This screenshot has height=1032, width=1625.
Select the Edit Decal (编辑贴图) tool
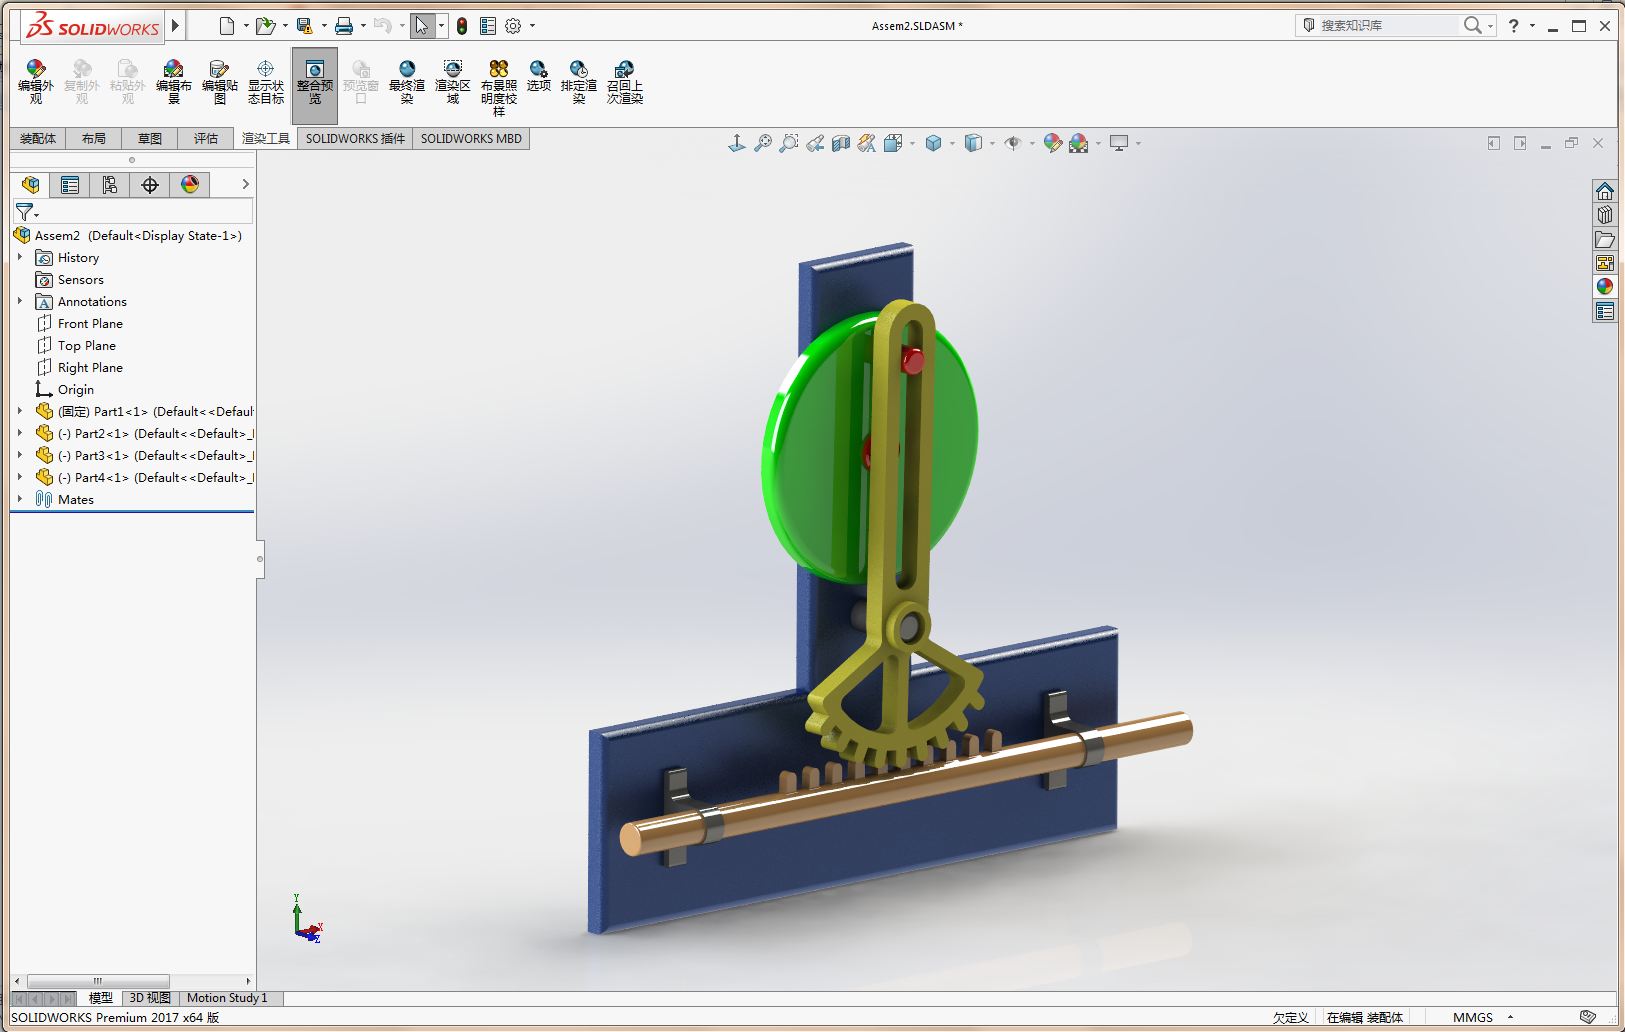[x=219, y=81]
